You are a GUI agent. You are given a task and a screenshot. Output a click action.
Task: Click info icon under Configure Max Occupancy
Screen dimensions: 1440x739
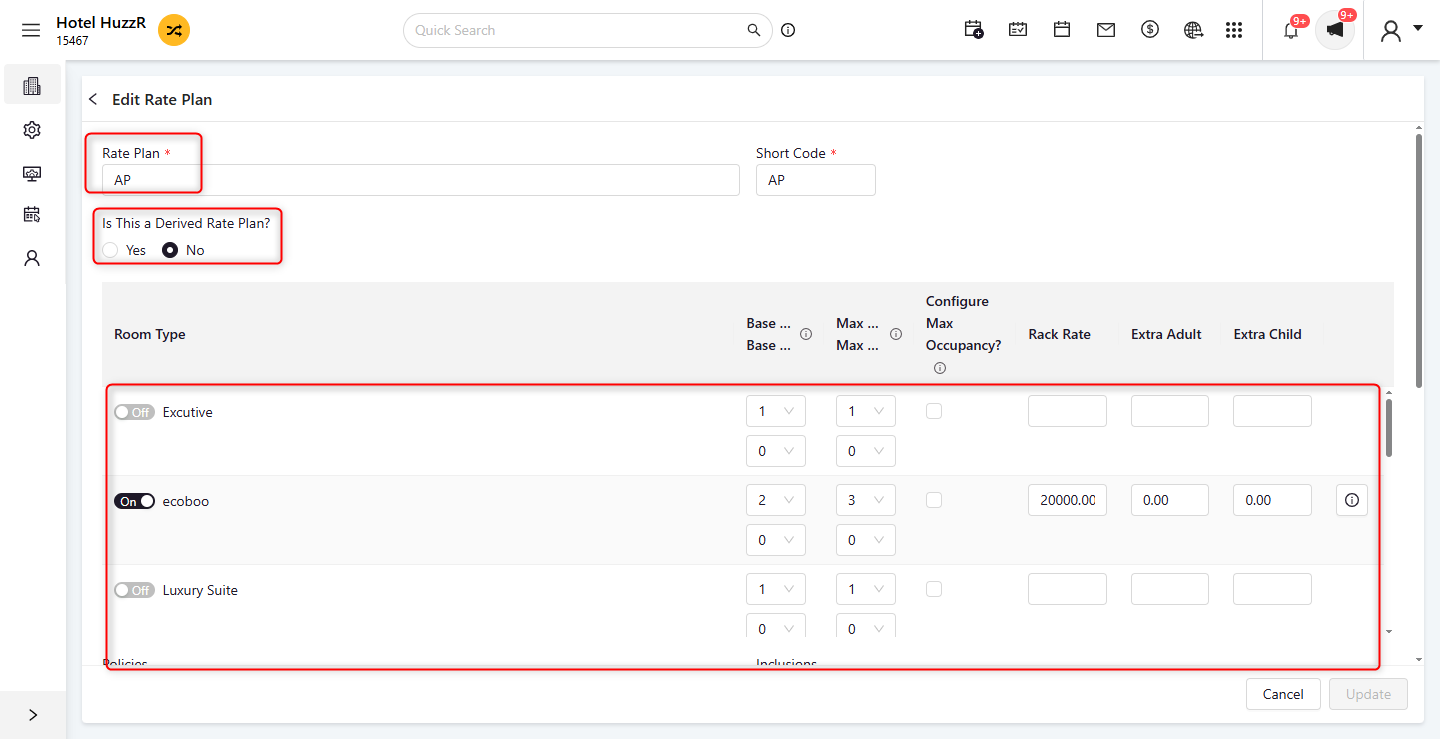click(939, 368)
